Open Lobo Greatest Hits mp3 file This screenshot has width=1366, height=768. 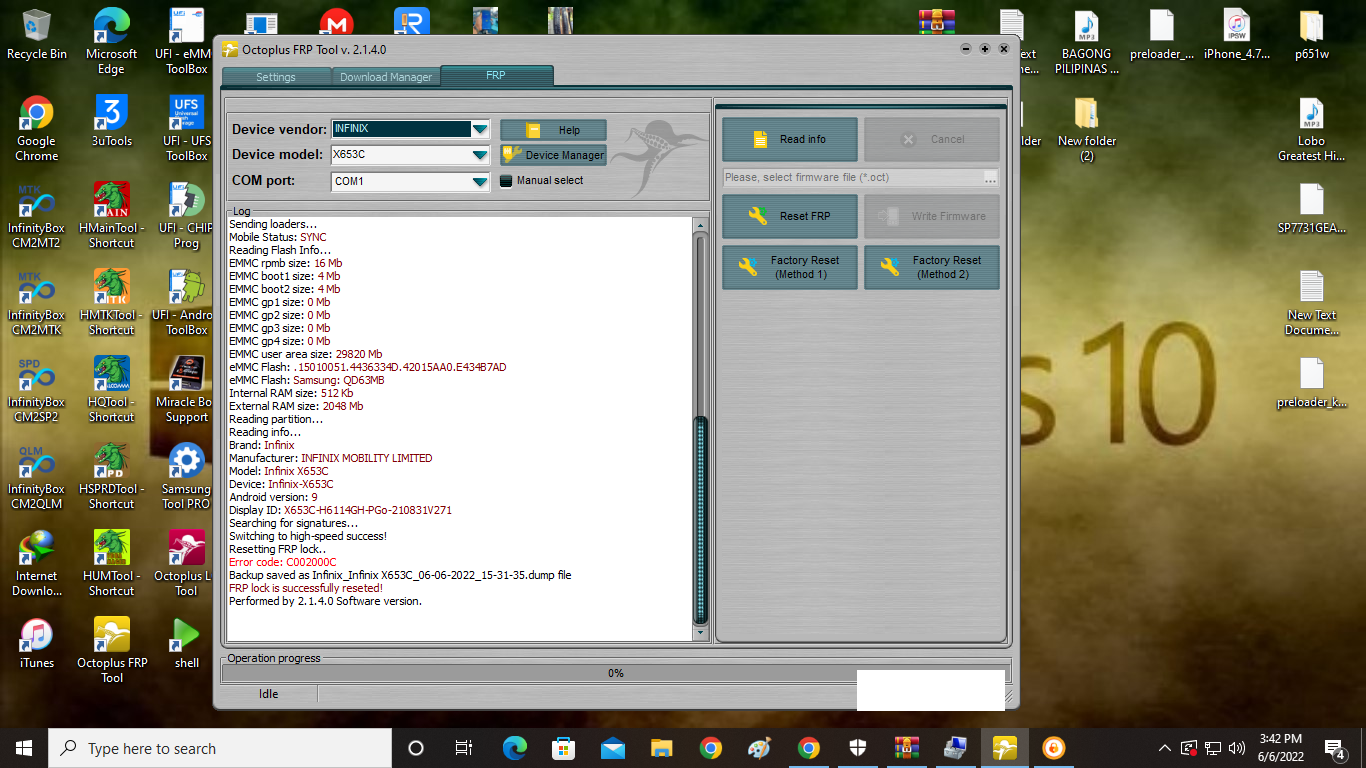(1312, 128)
